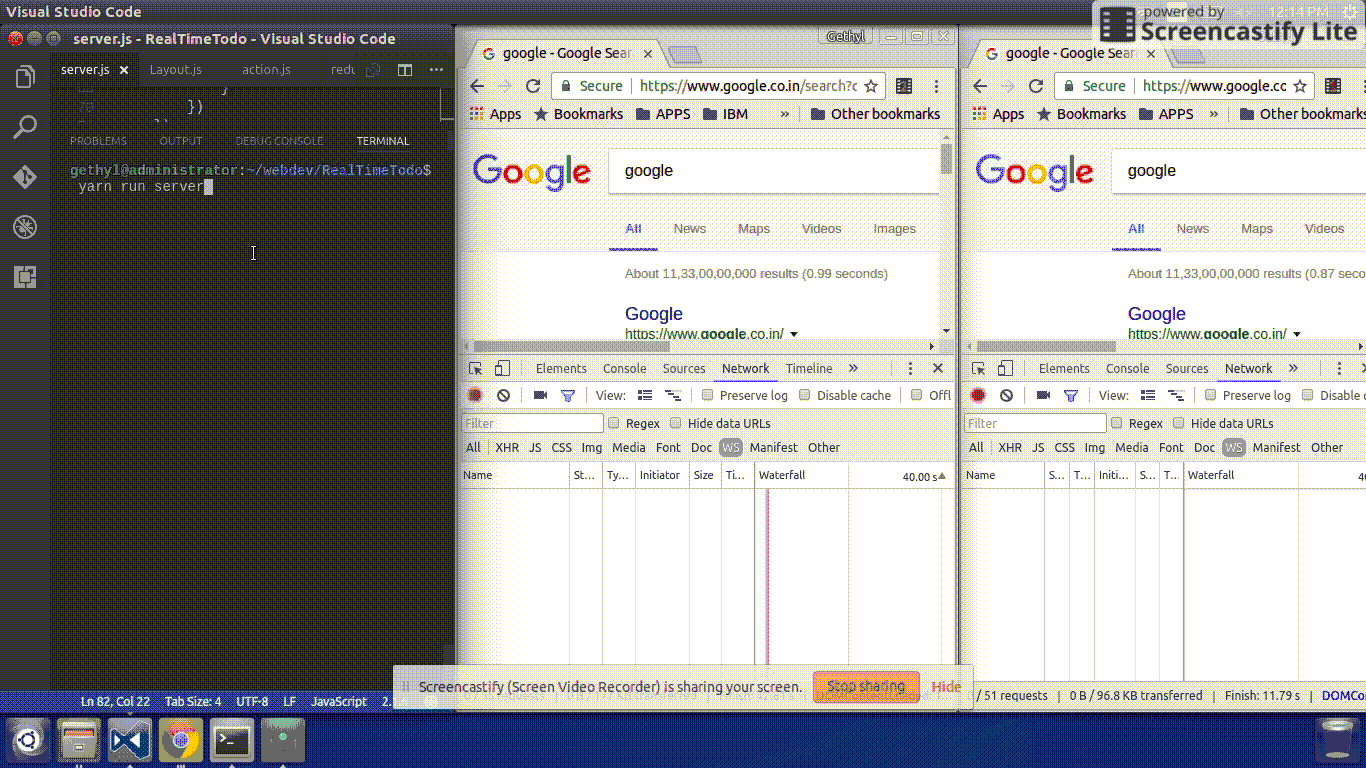
Task: Switch to the action.js editor tab
Action: [266, 70]
